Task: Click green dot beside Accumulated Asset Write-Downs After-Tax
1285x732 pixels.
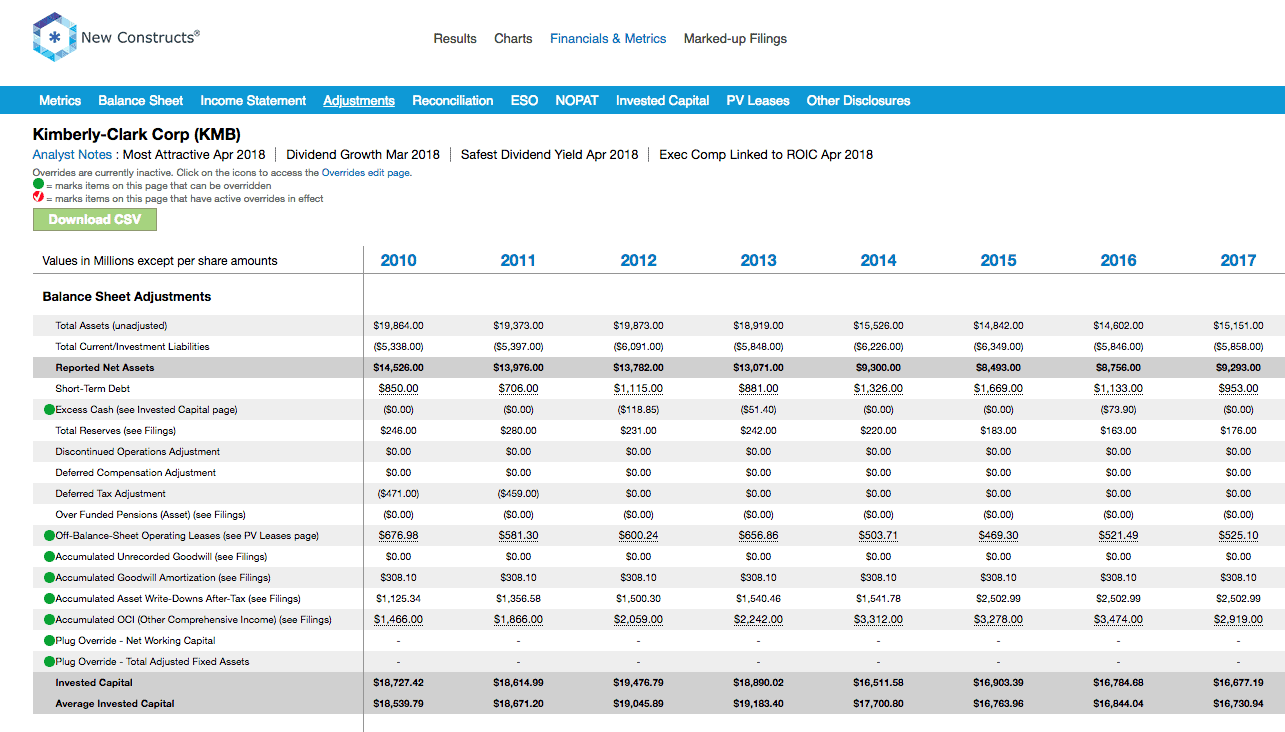Action: (49, 599)
